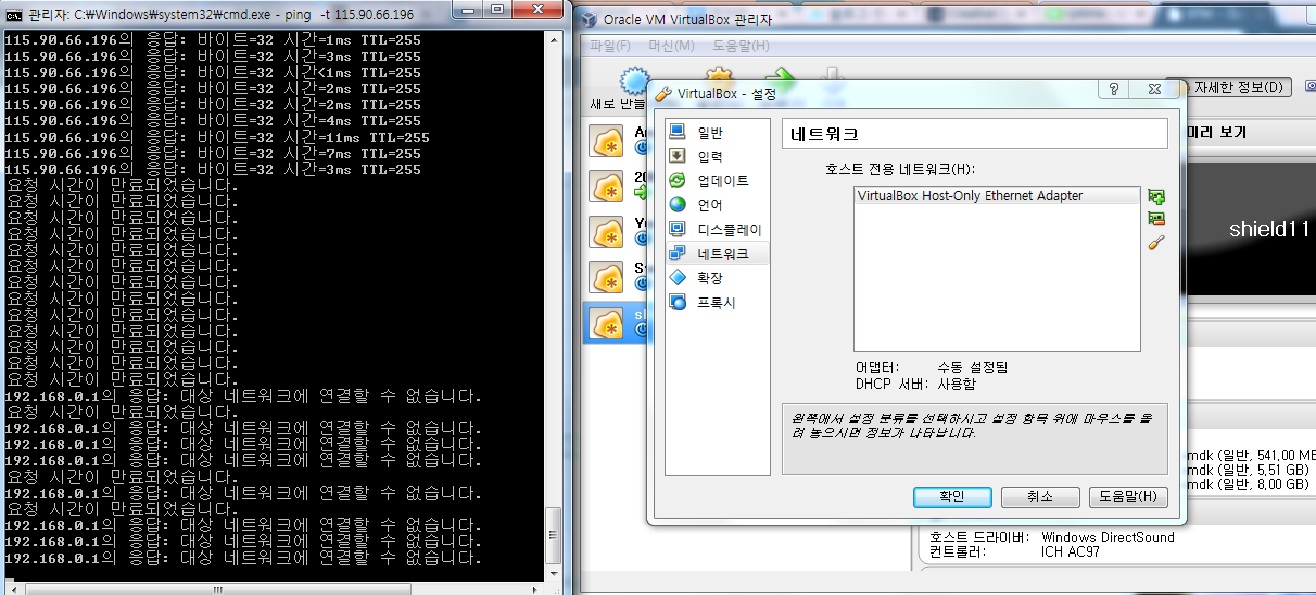Open the 프록시 settings category

pos(718,302)
